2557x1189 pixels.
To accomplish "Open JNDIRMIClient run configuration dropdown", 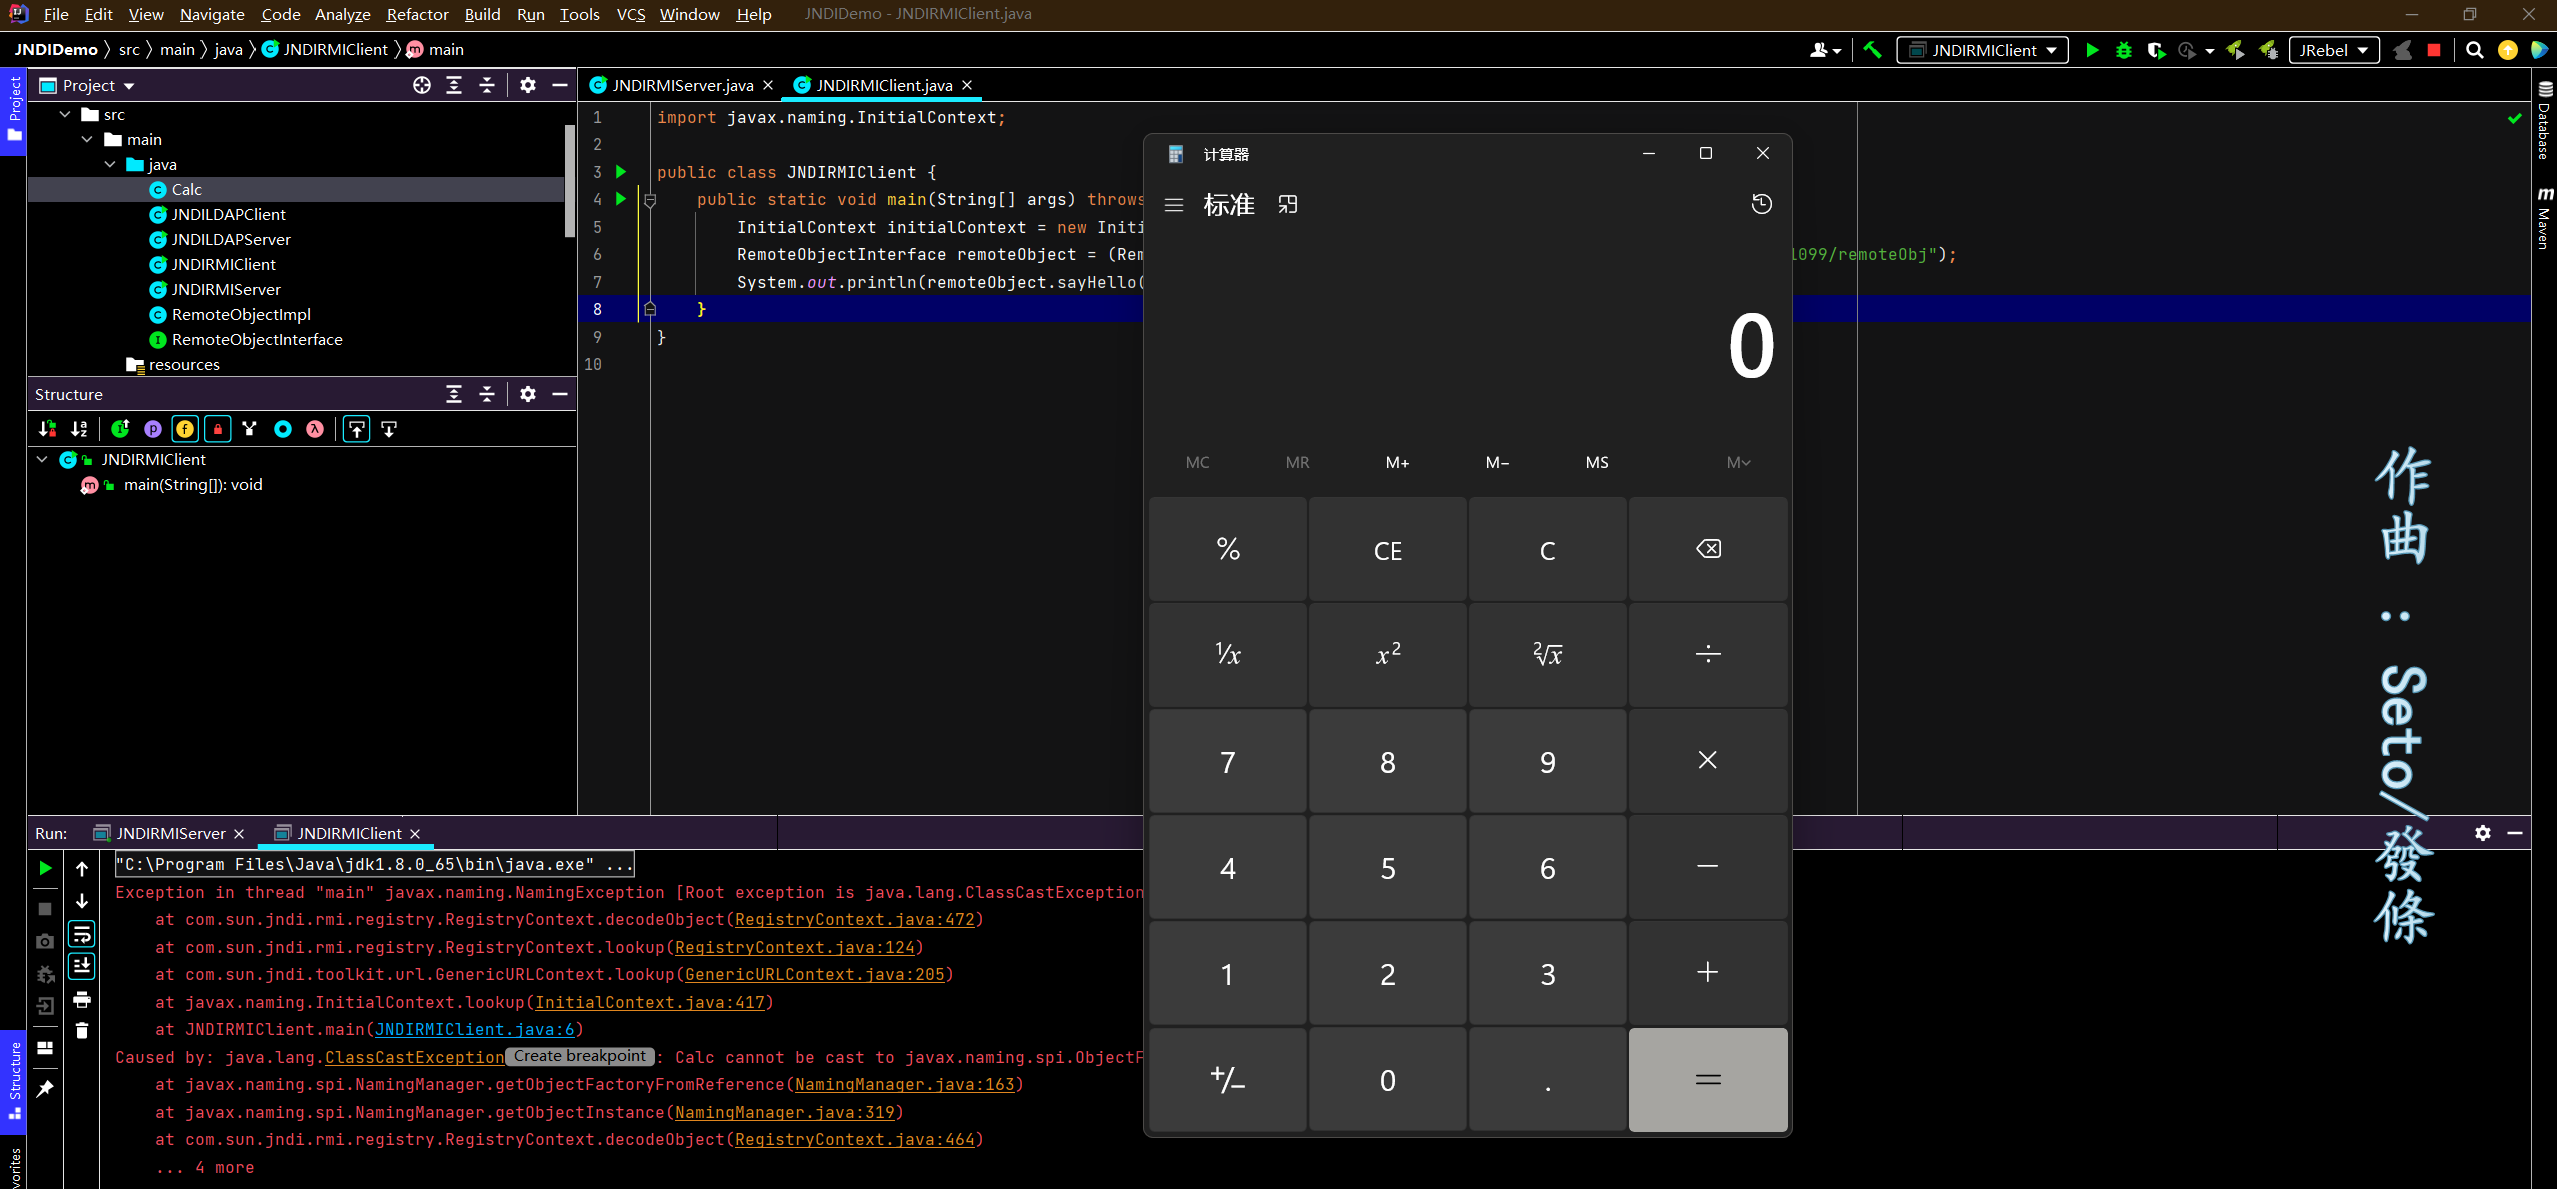I will [1984, 50].
